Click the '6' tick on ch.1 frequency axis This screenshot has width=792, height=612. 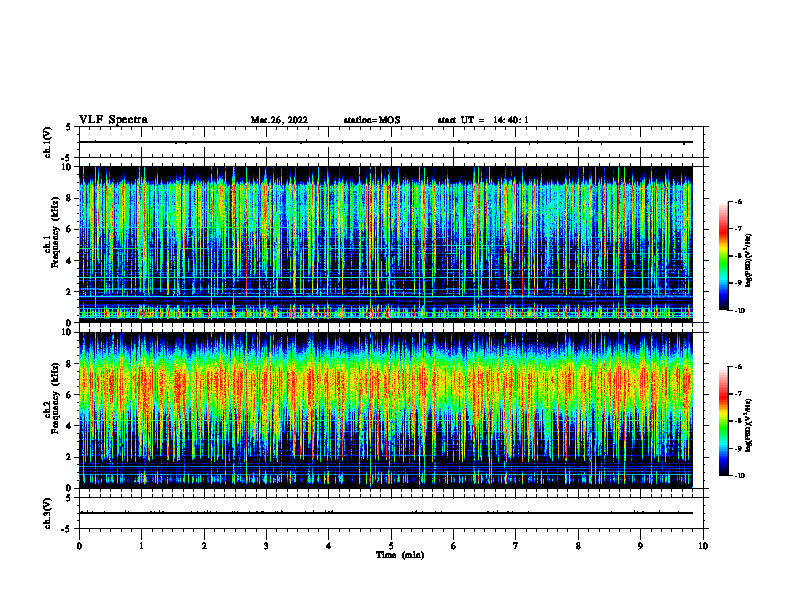[71, 229]
